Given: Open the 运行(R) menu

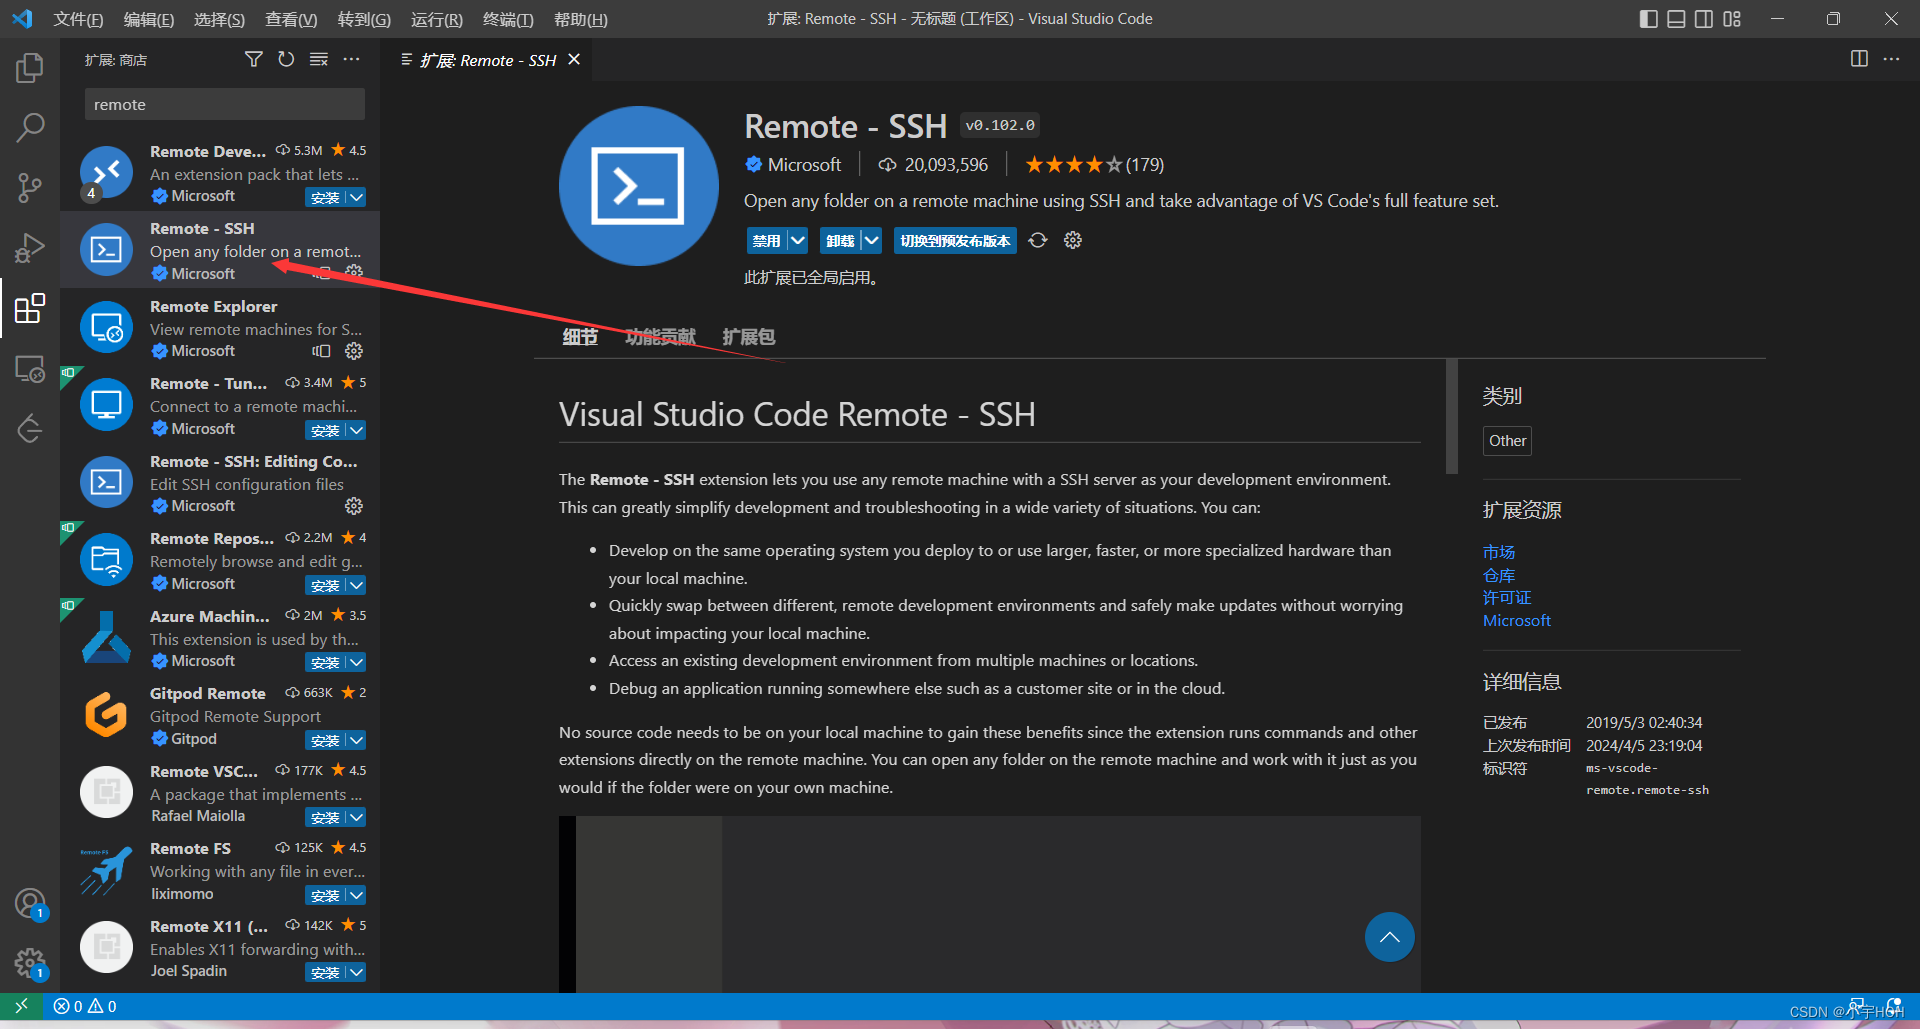Looking at the screenshot, I should coord(437,19).
